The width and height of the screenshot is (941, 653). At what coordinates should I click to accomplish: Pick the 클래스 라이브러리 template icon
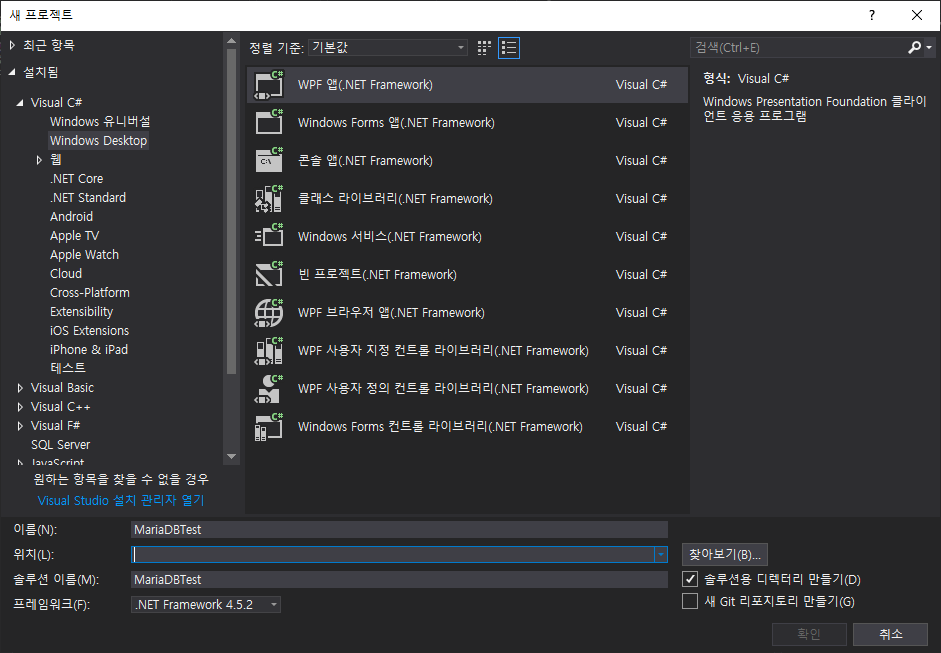point(269,199)
